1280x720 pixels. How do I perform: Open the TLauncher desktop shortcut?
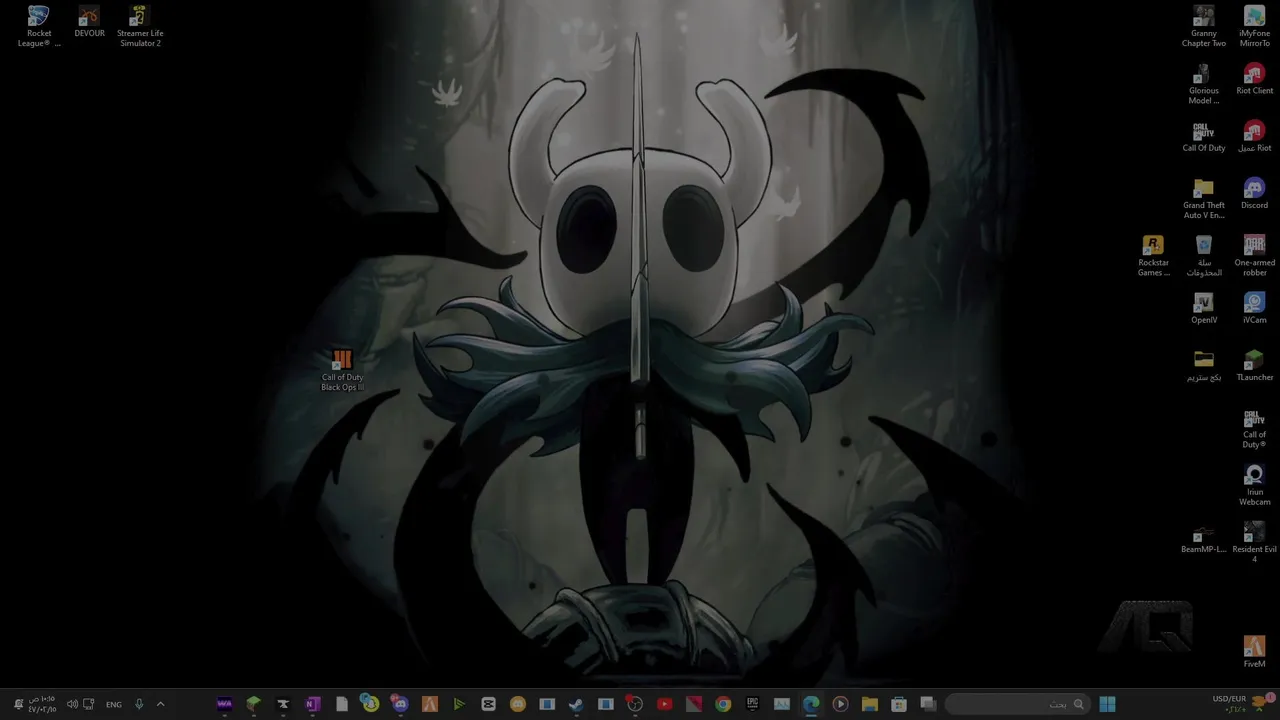coord(1254,366)
